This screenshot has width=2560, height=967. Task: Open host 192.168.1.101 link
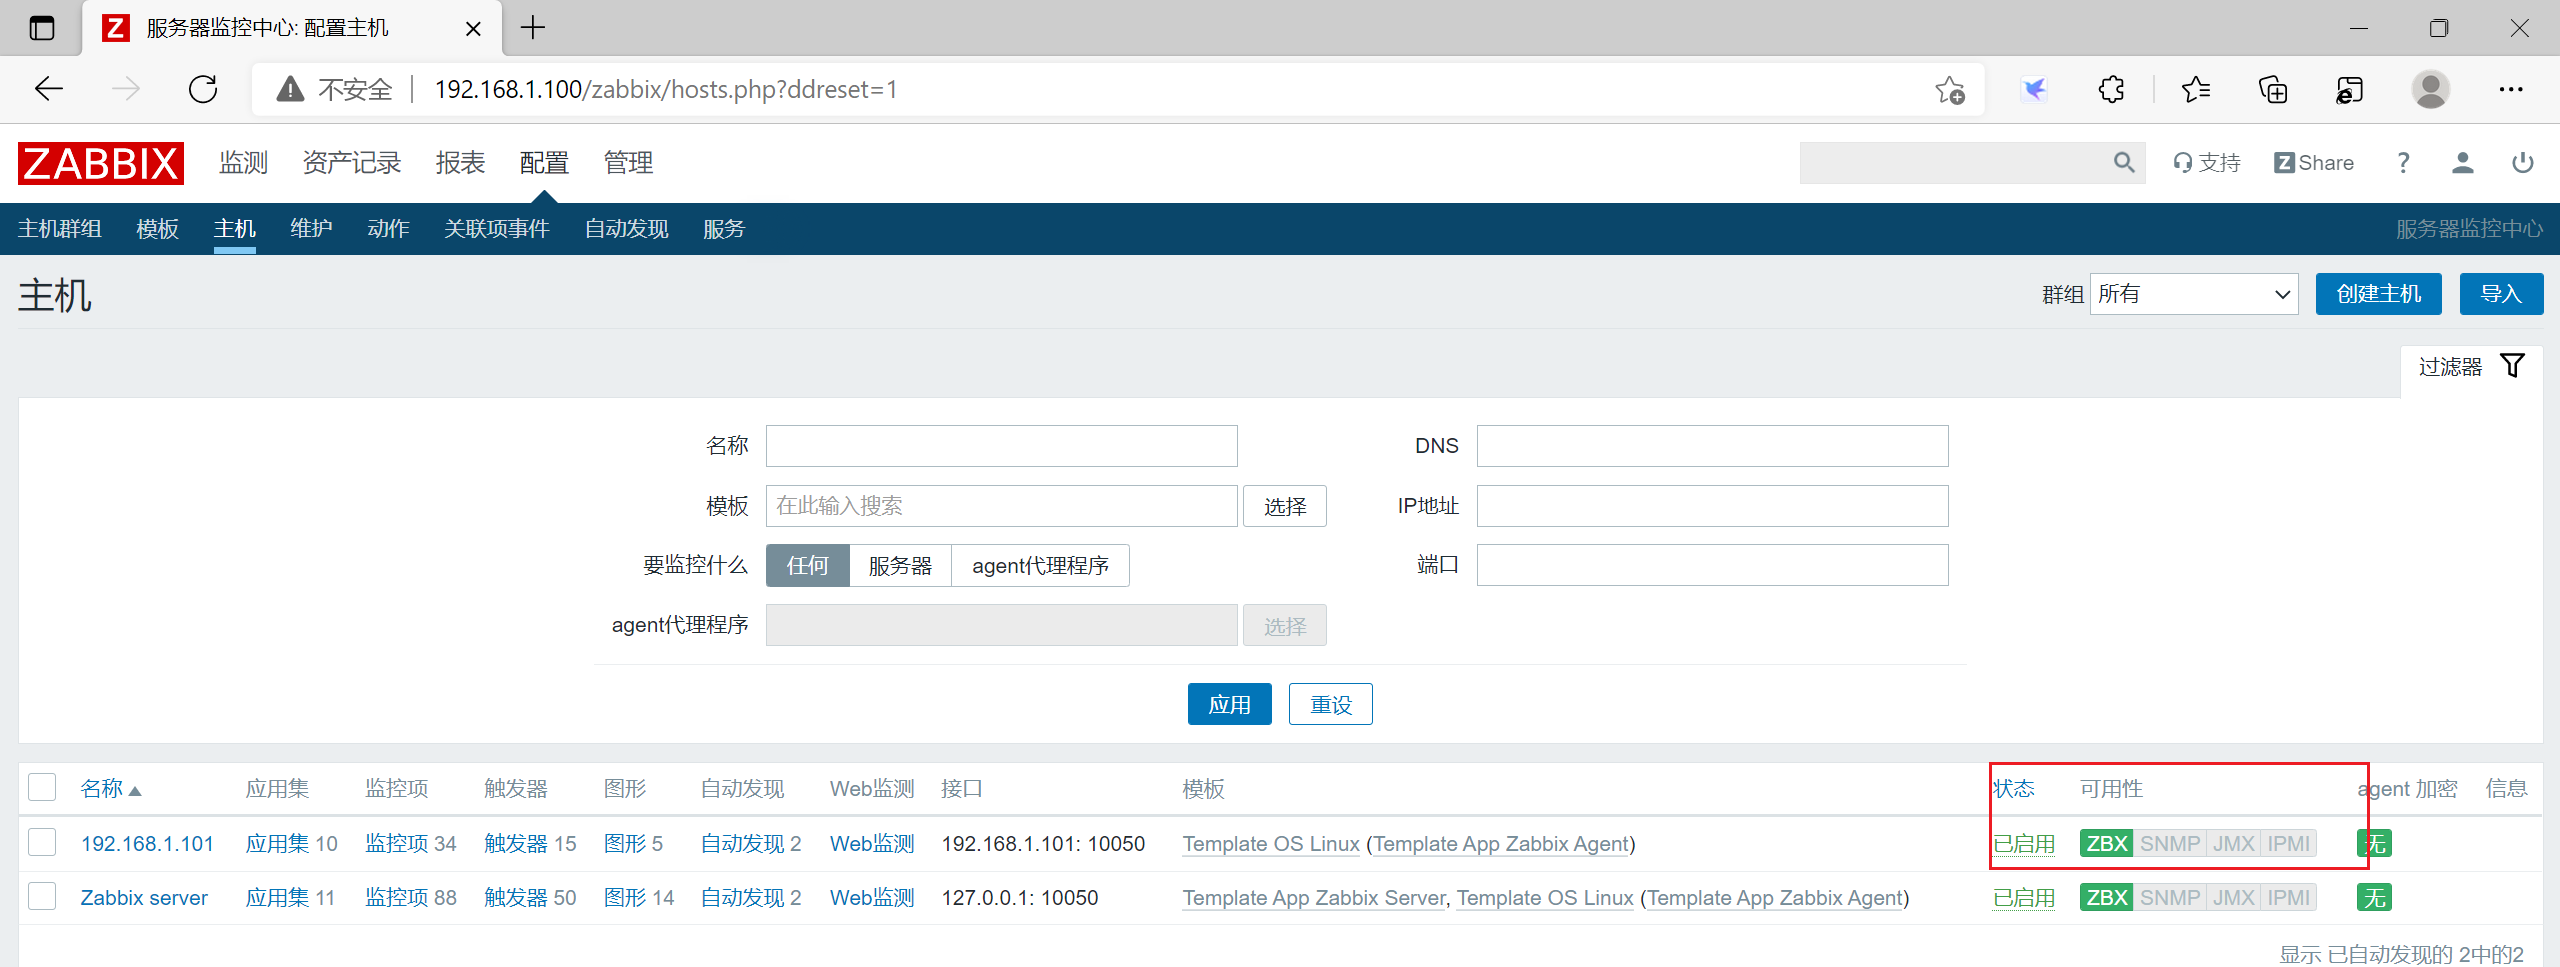(147, 844)
